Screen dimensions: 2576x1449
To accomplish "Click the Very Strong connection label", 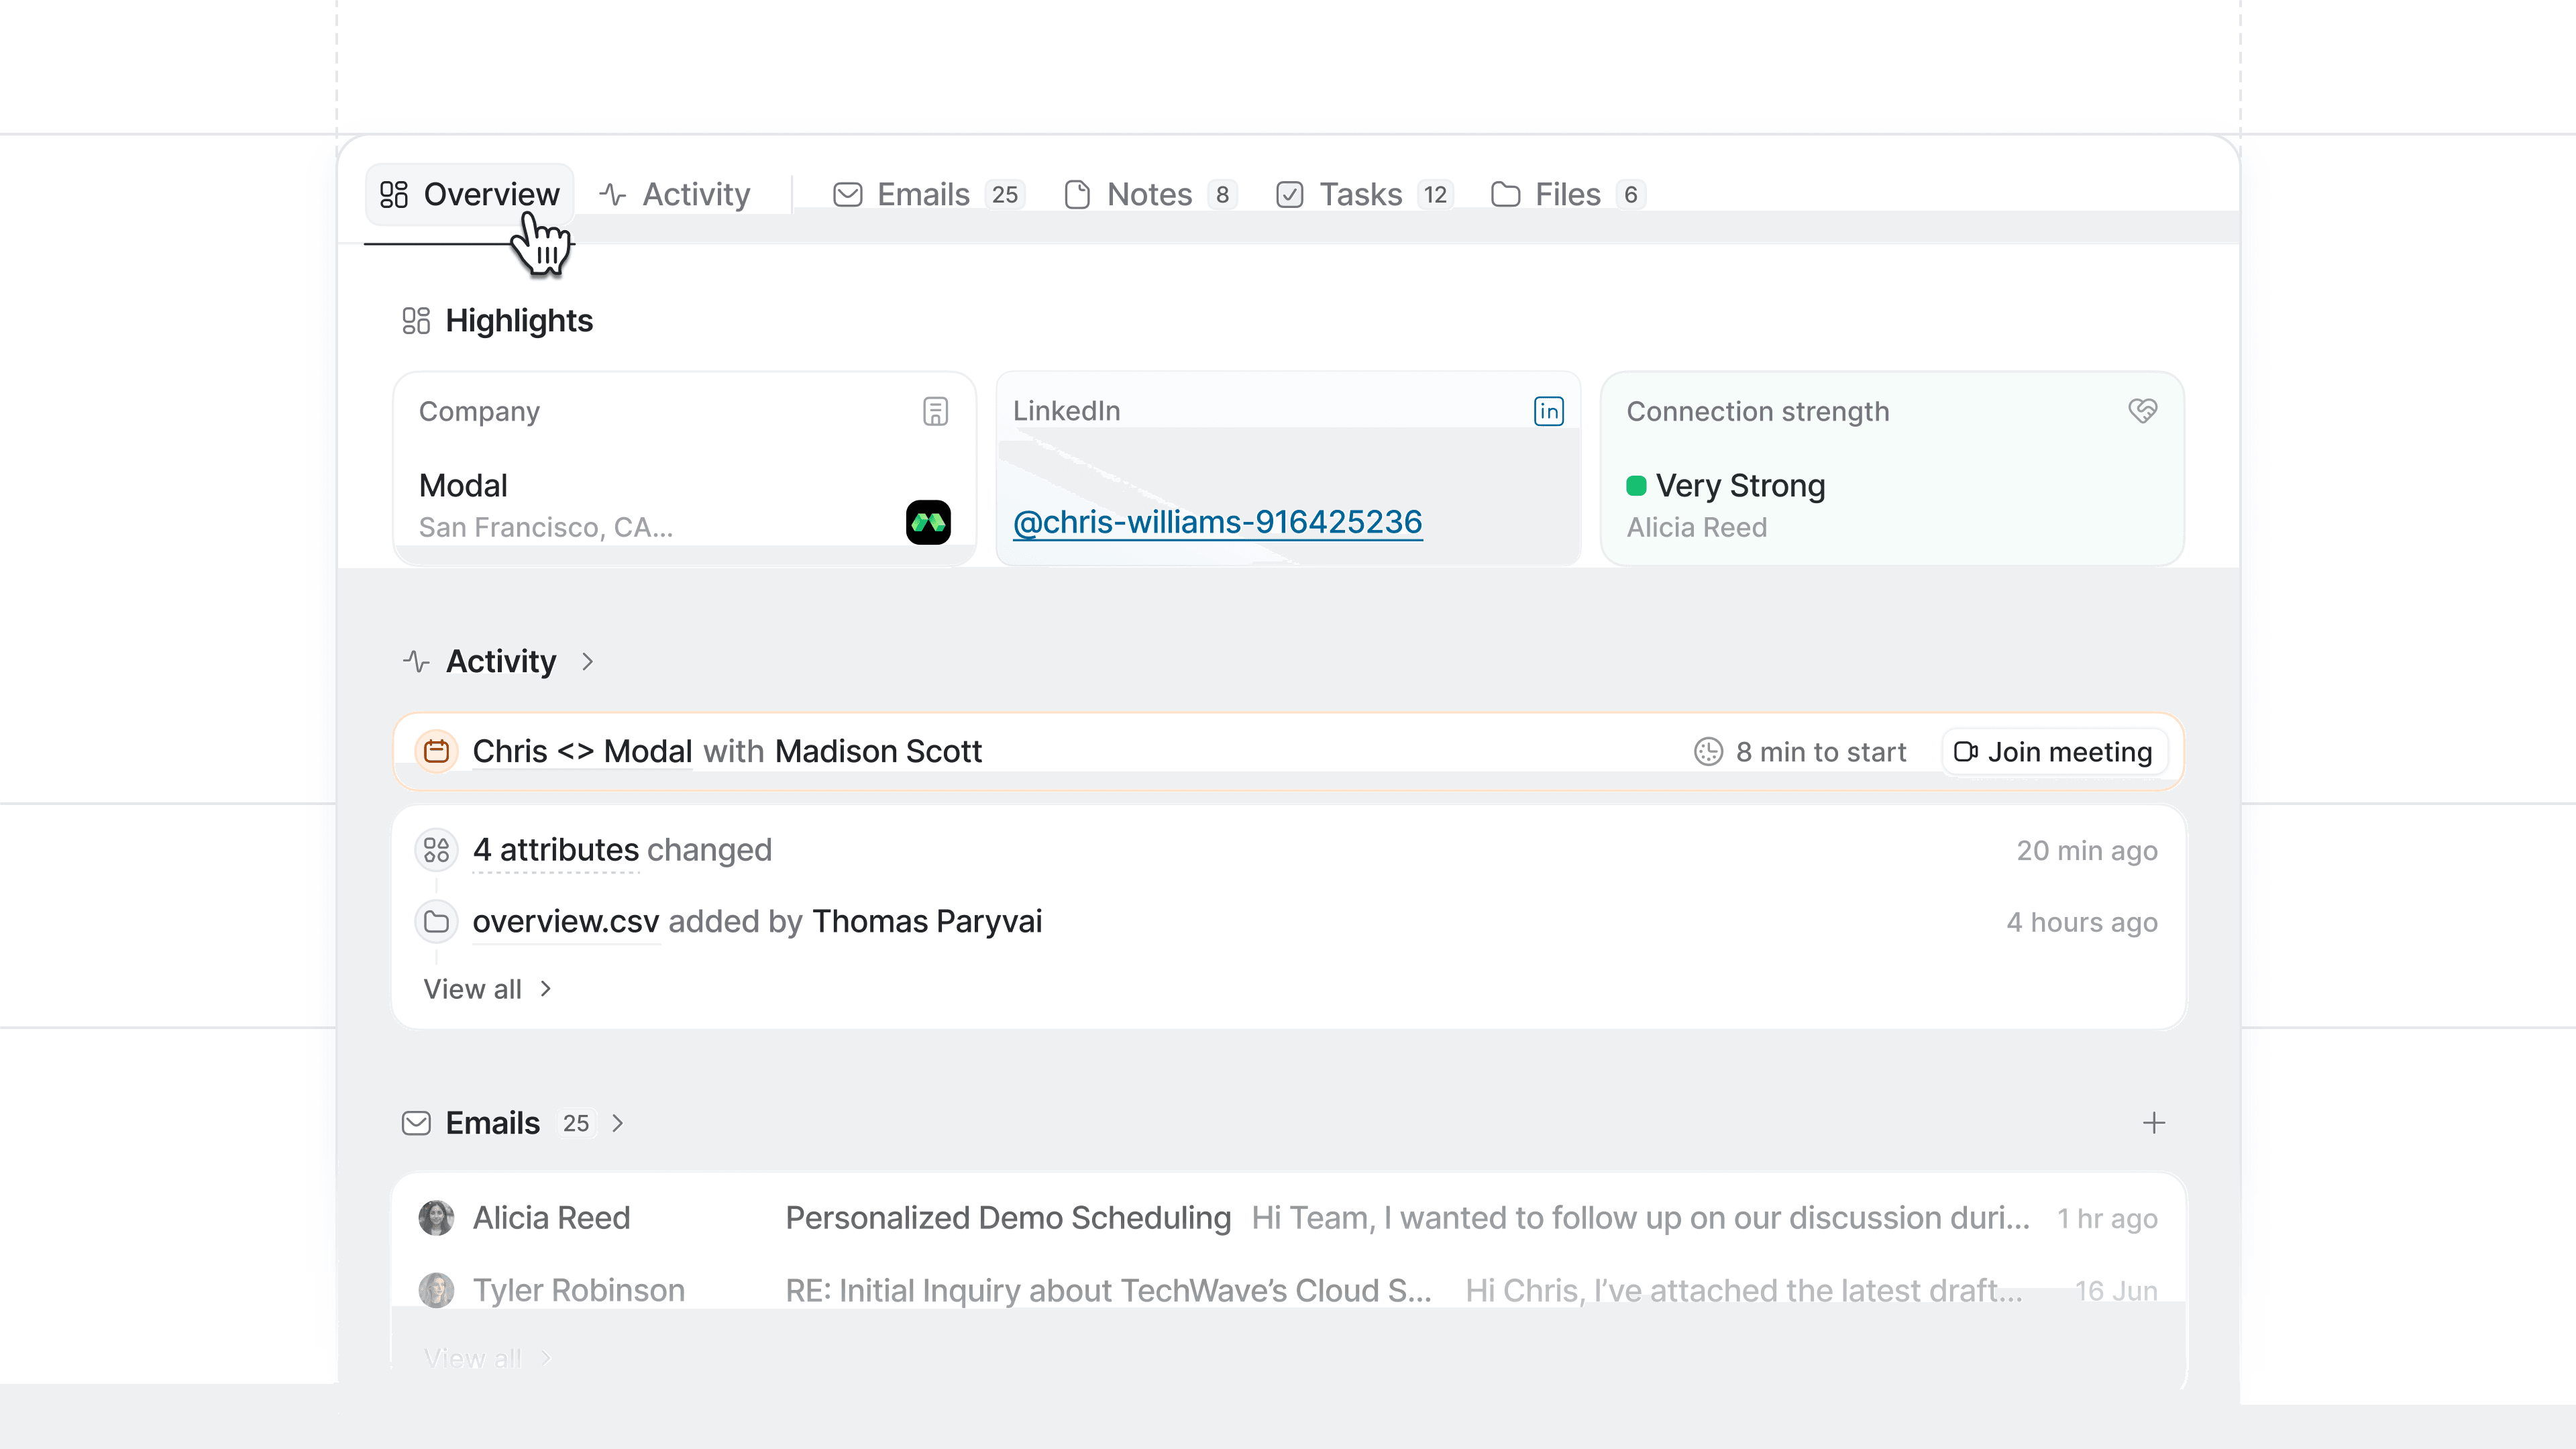I will coord(1740,486).
